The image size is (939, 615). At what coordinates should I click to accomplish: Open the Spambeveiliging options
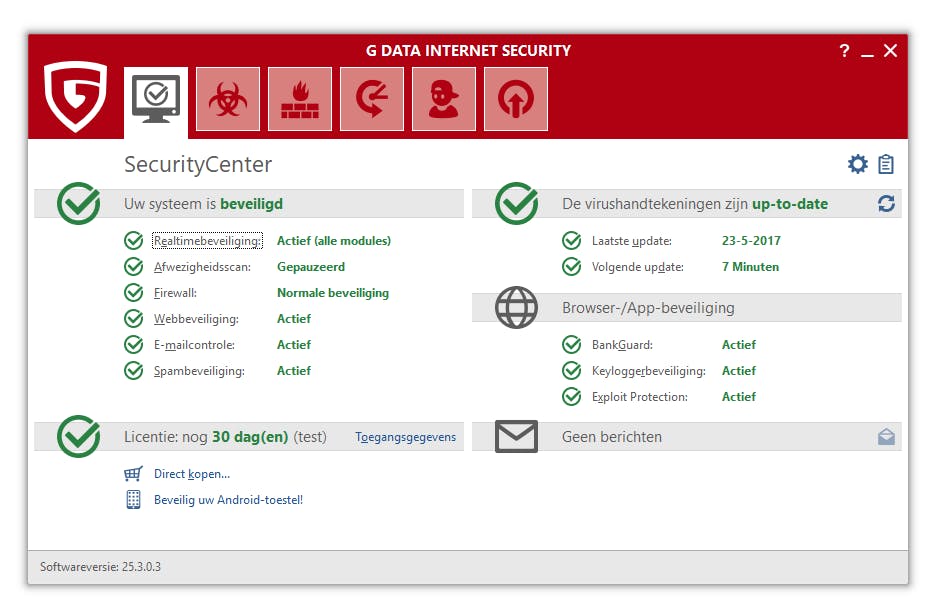(199, 371)
